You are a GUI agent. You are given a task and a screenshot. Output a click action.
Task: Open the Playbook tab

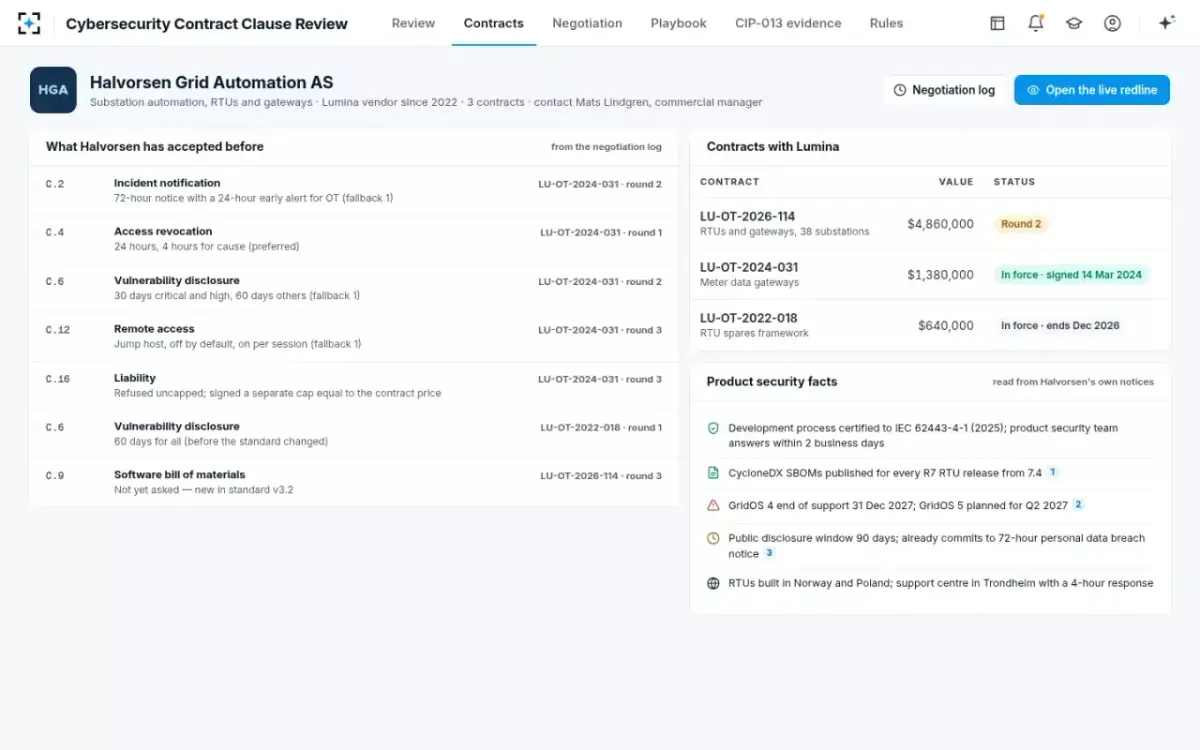pos(679,23)
